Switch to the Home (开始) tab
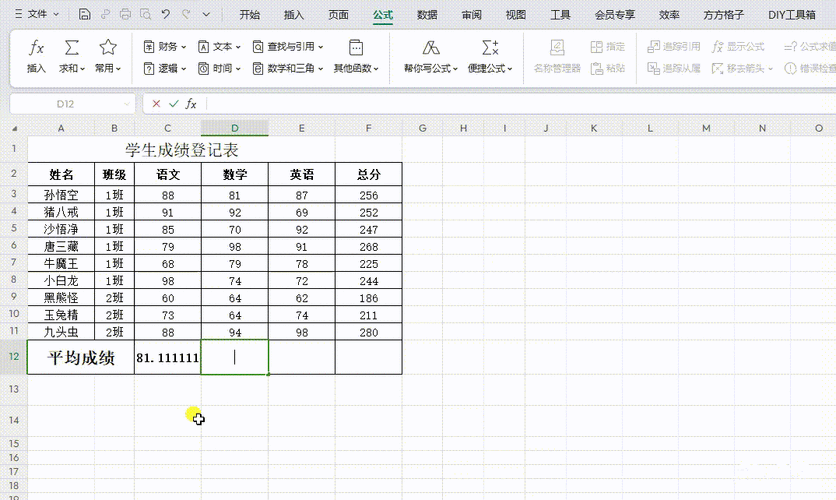The height and width of the screenshot is (500, 836). 250,15
